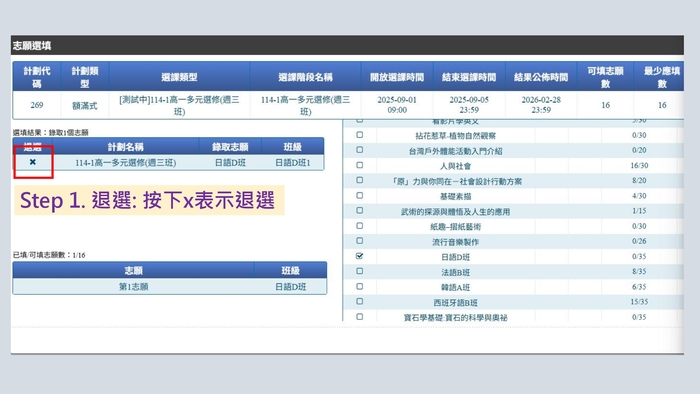
Task: Click the closing time 2025-09-05 23:59
Action: click(x=469, y=105)
